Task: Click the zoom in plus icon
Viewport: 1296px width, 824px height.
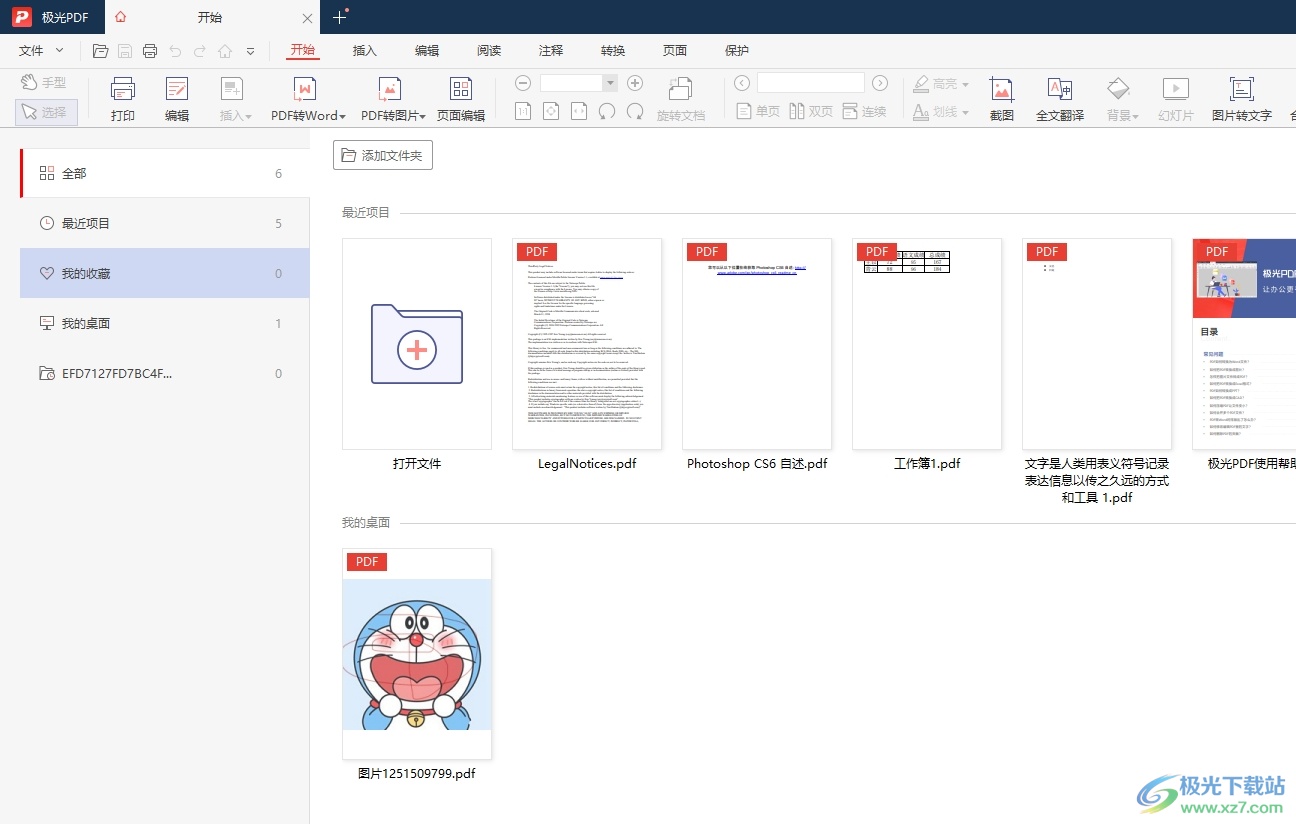Action: pos(634,83)
